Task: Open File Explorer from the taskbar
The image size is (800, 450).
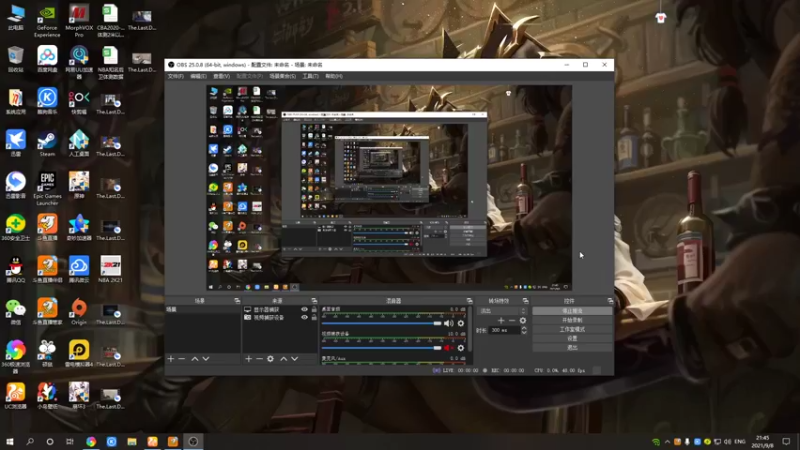Action: (132, 442)
